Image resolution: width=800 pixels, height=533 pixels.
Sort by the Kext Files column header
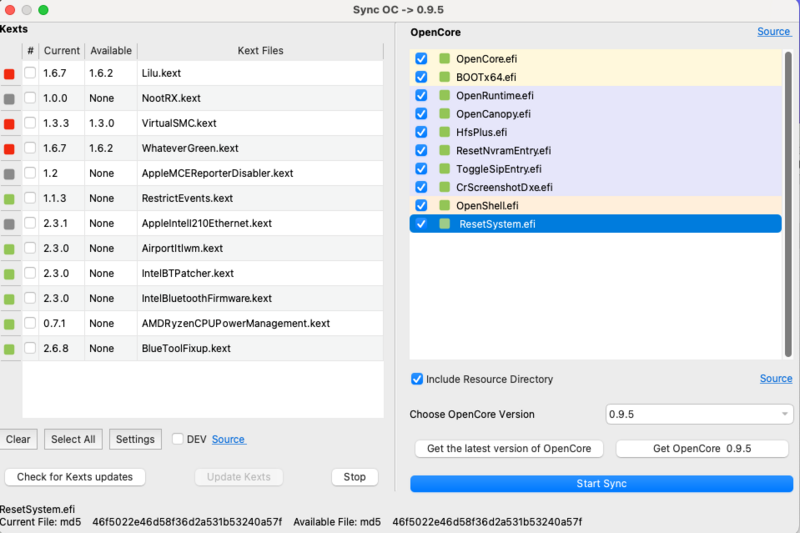(260, 50)
